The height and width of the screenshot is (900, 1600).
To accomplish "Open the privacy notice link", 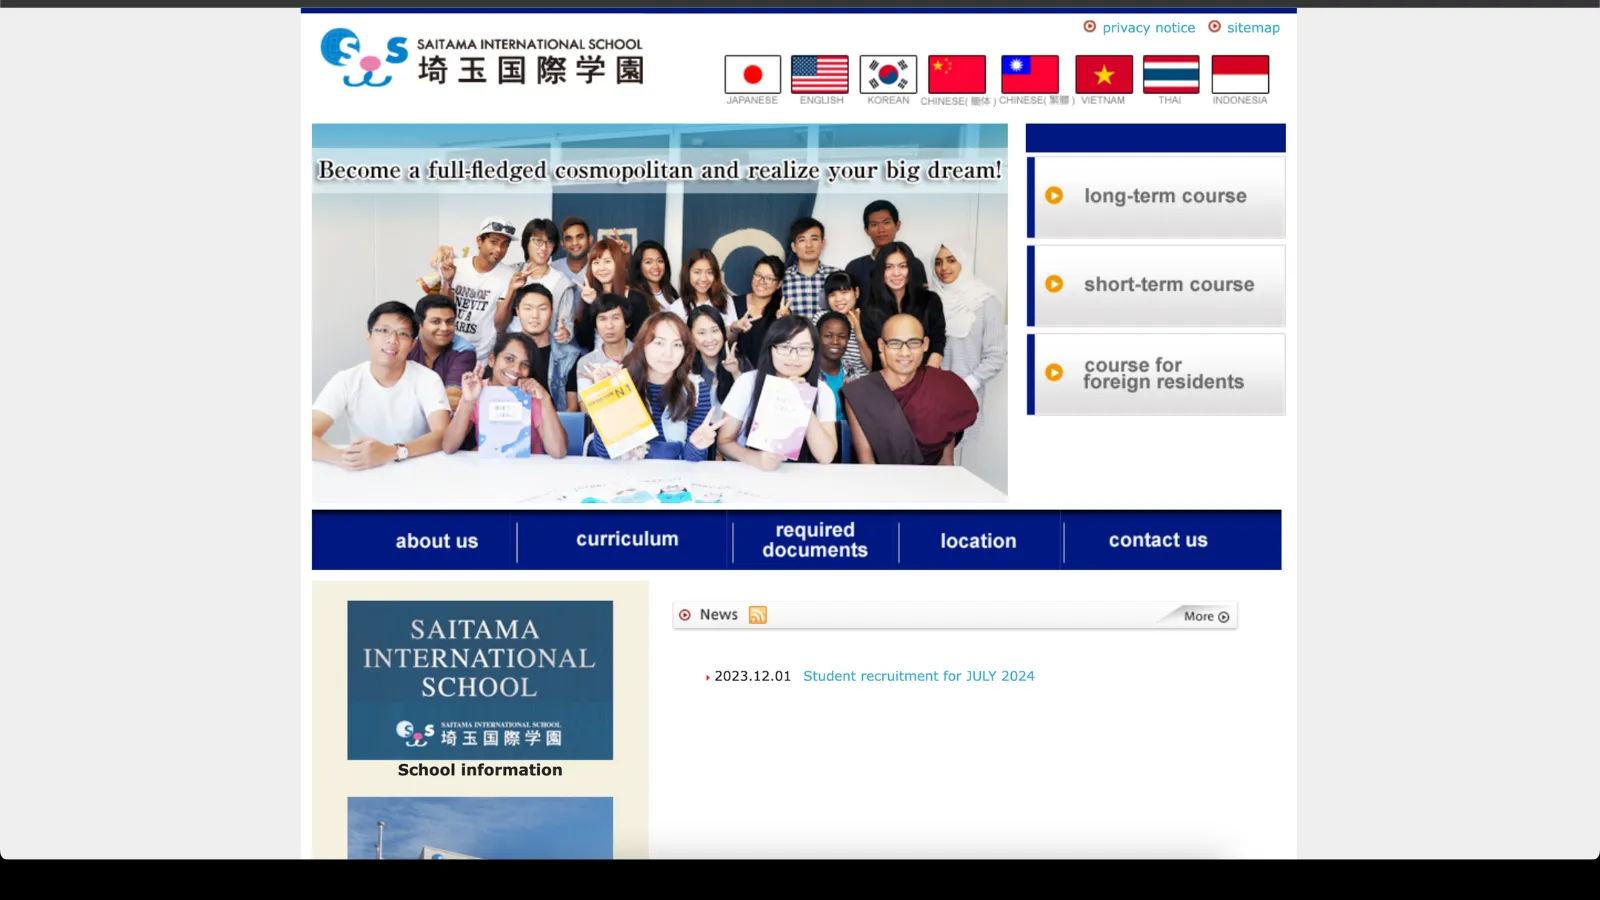I will point(1148,27).
